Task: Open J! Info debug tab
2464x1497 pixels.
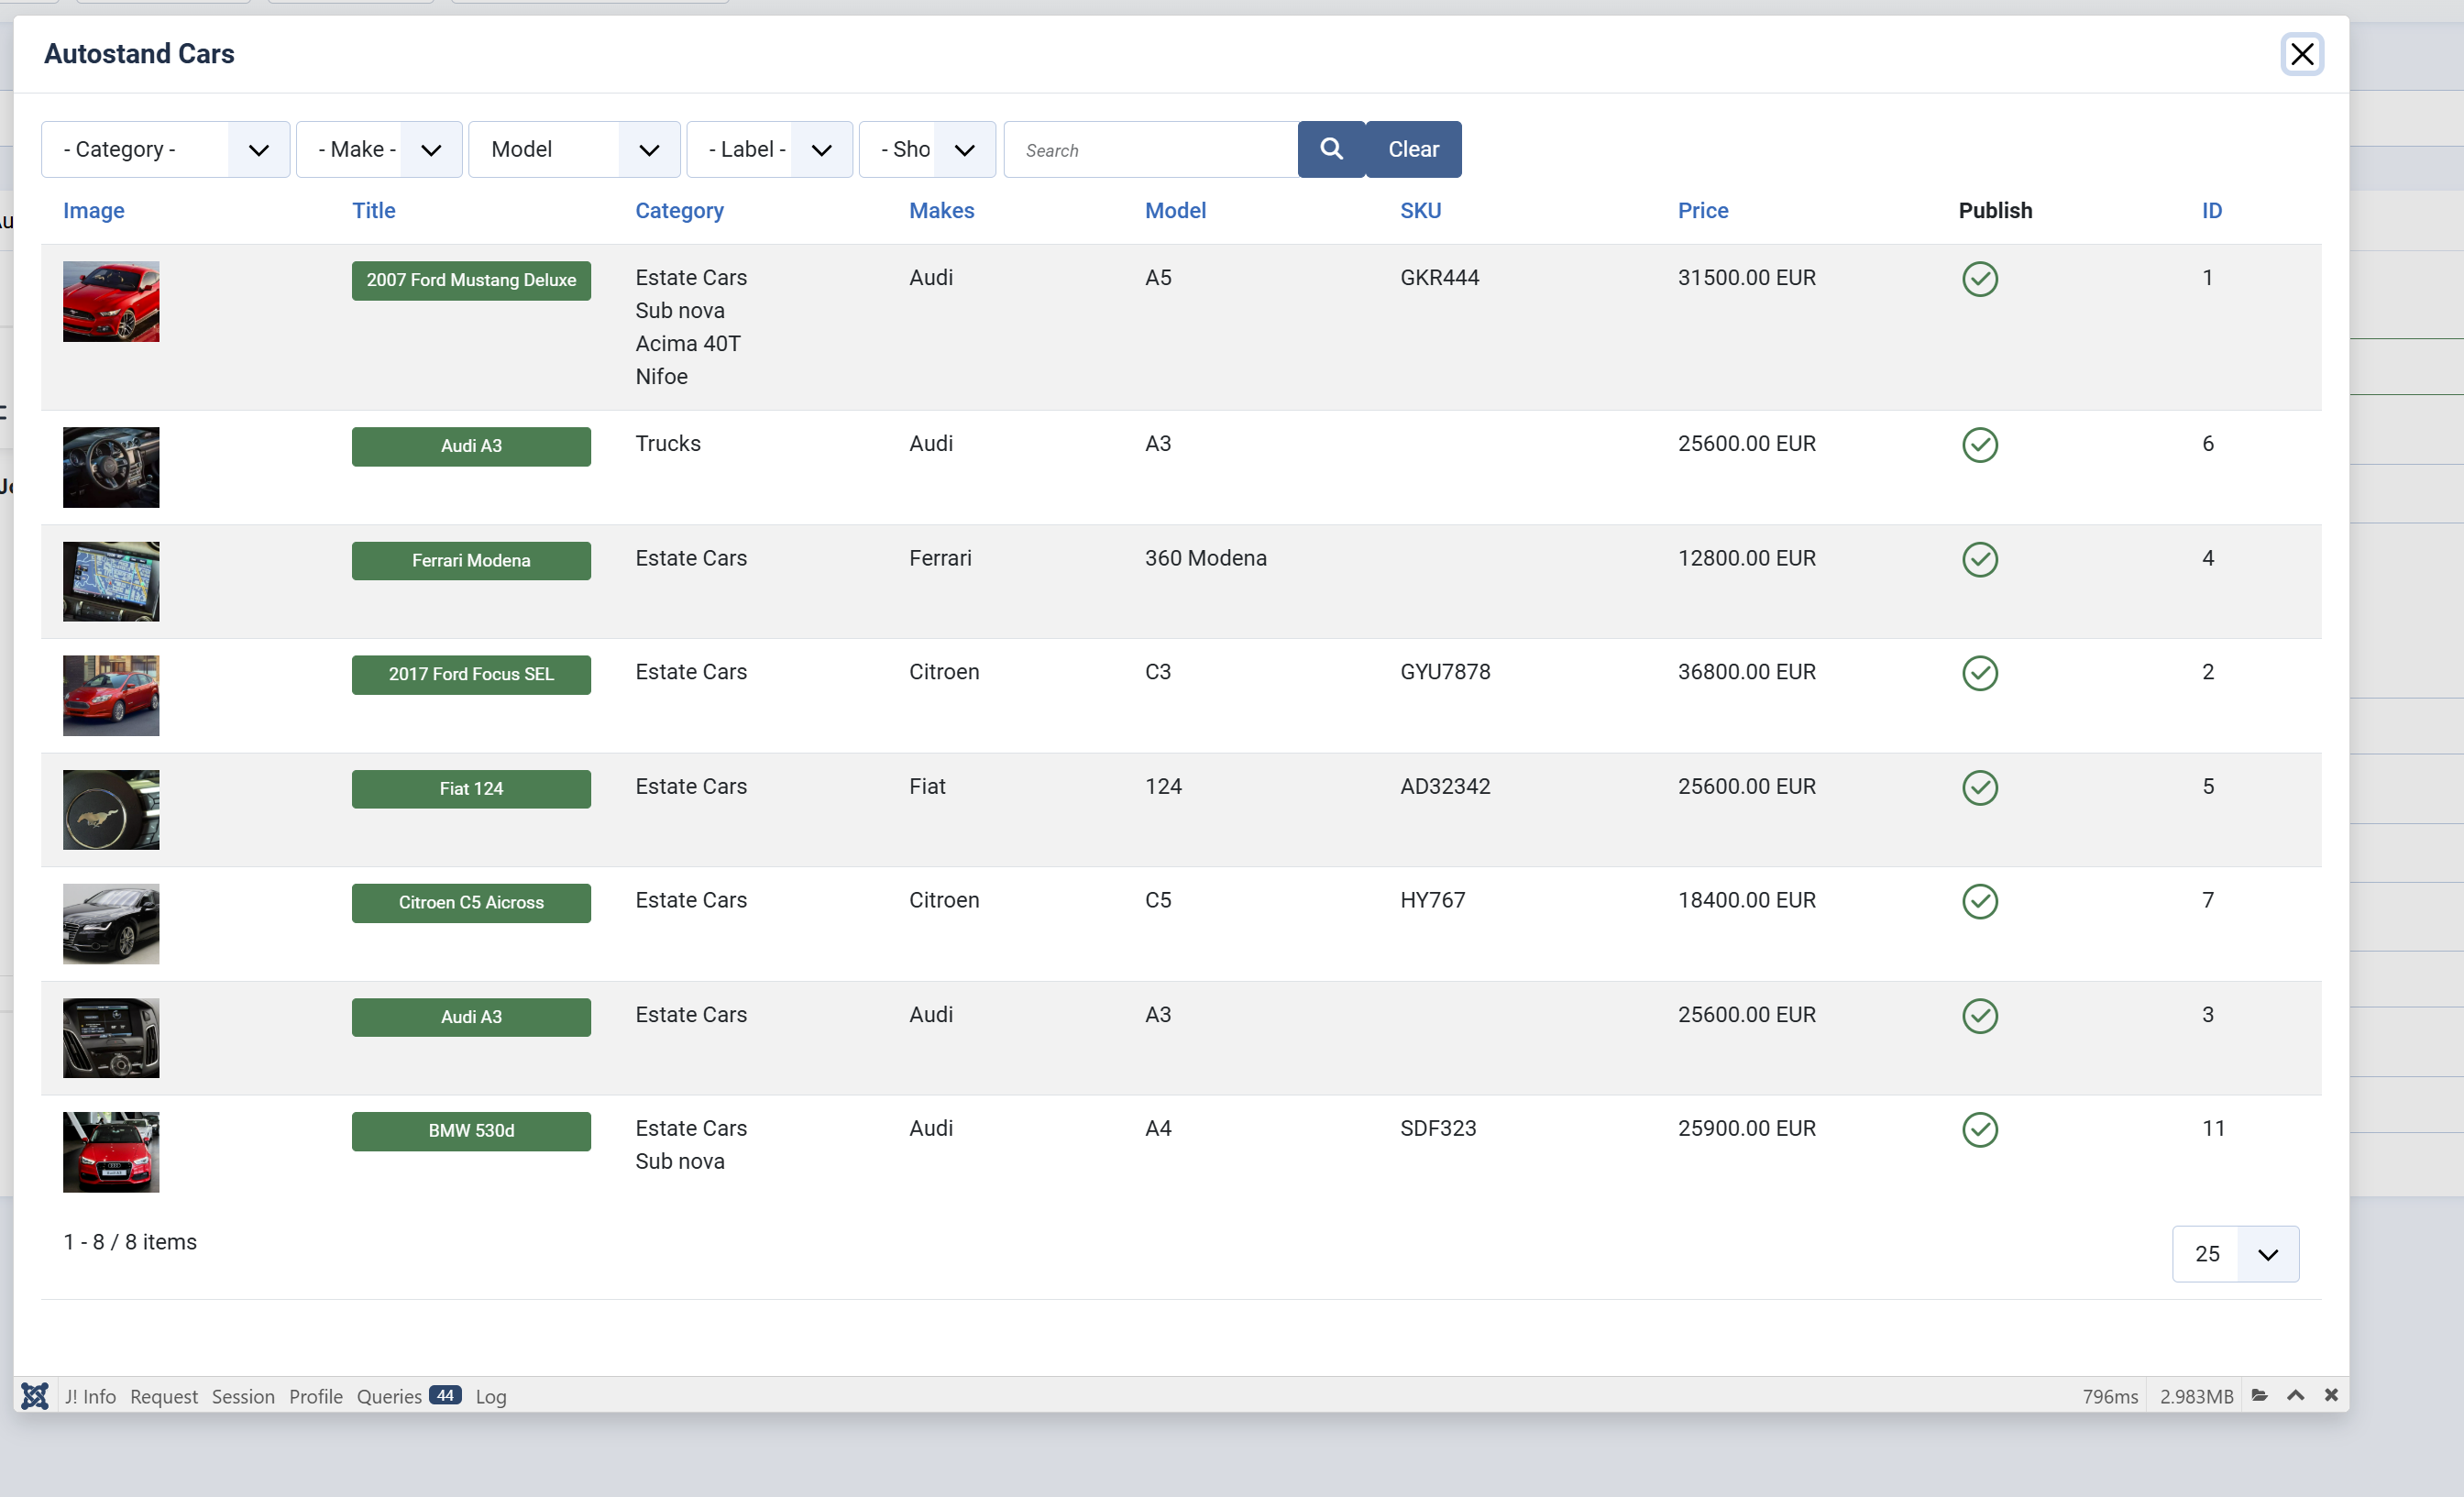Action: click(90, 1396)
